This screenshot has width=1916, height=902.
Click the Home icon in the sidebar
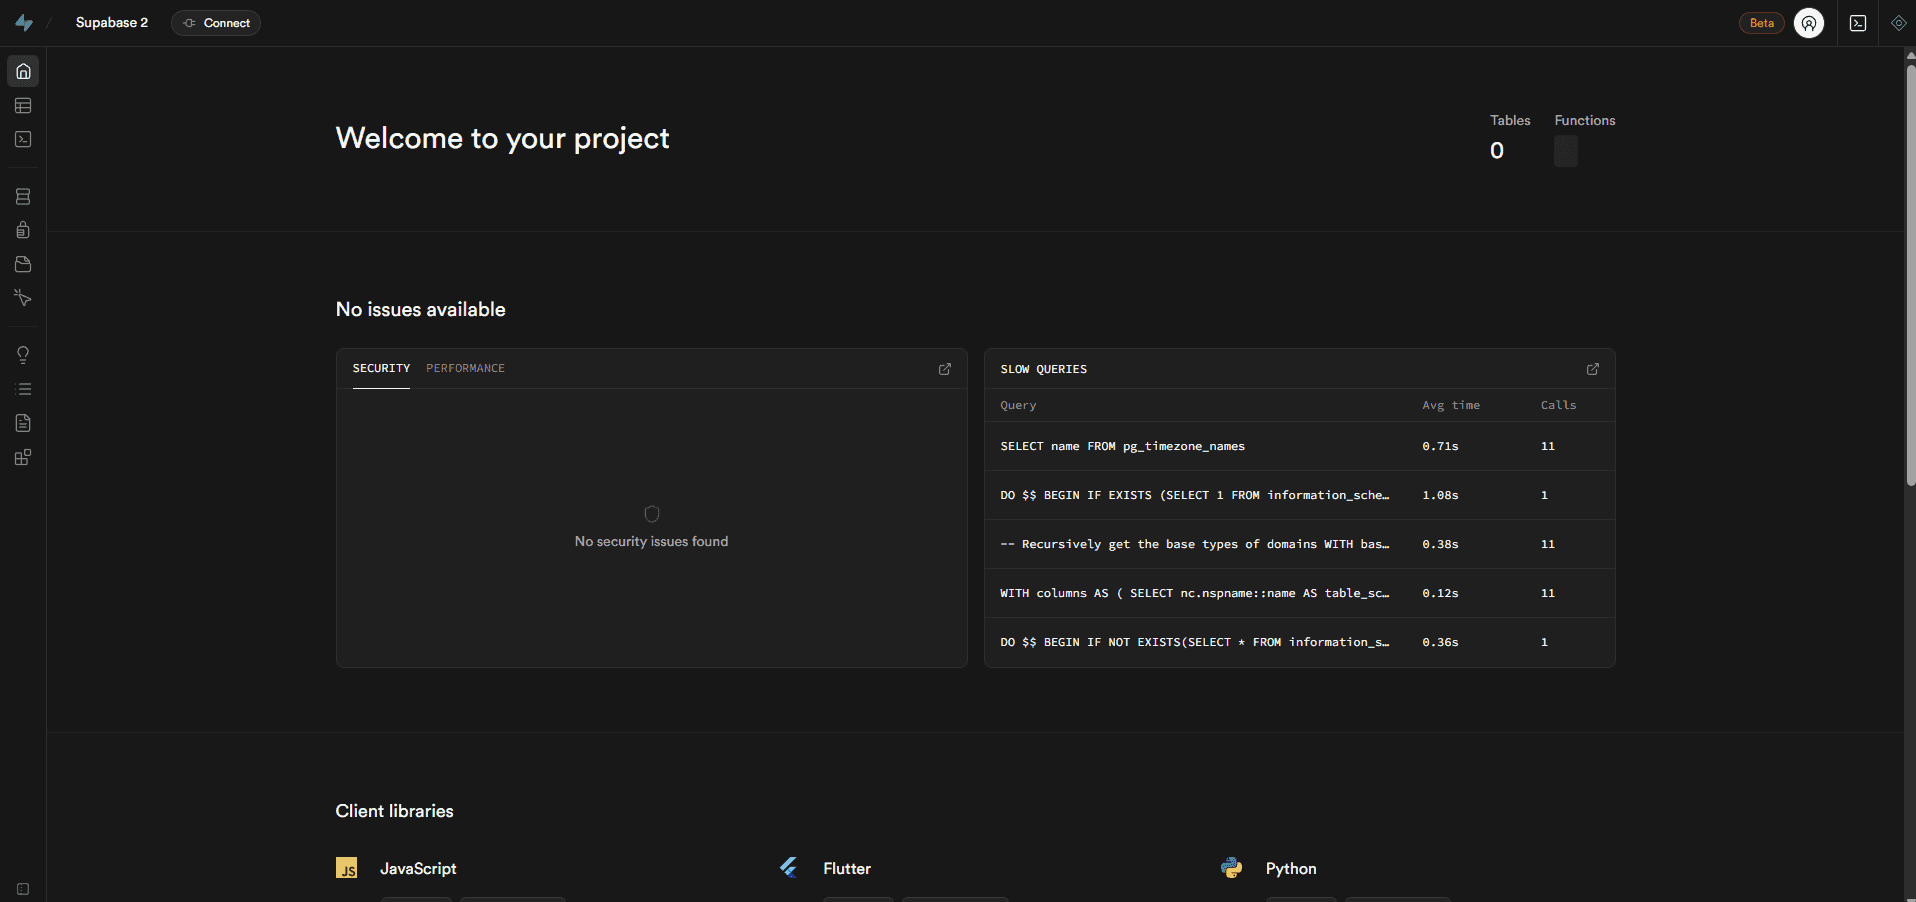pos(23,72)
